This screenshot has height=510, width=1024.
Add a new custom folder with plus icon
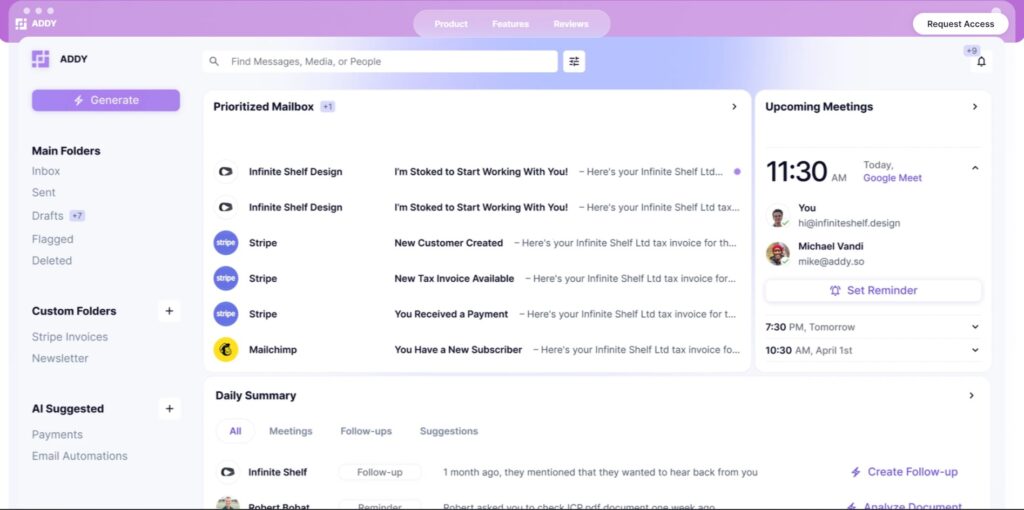[169, 311]
